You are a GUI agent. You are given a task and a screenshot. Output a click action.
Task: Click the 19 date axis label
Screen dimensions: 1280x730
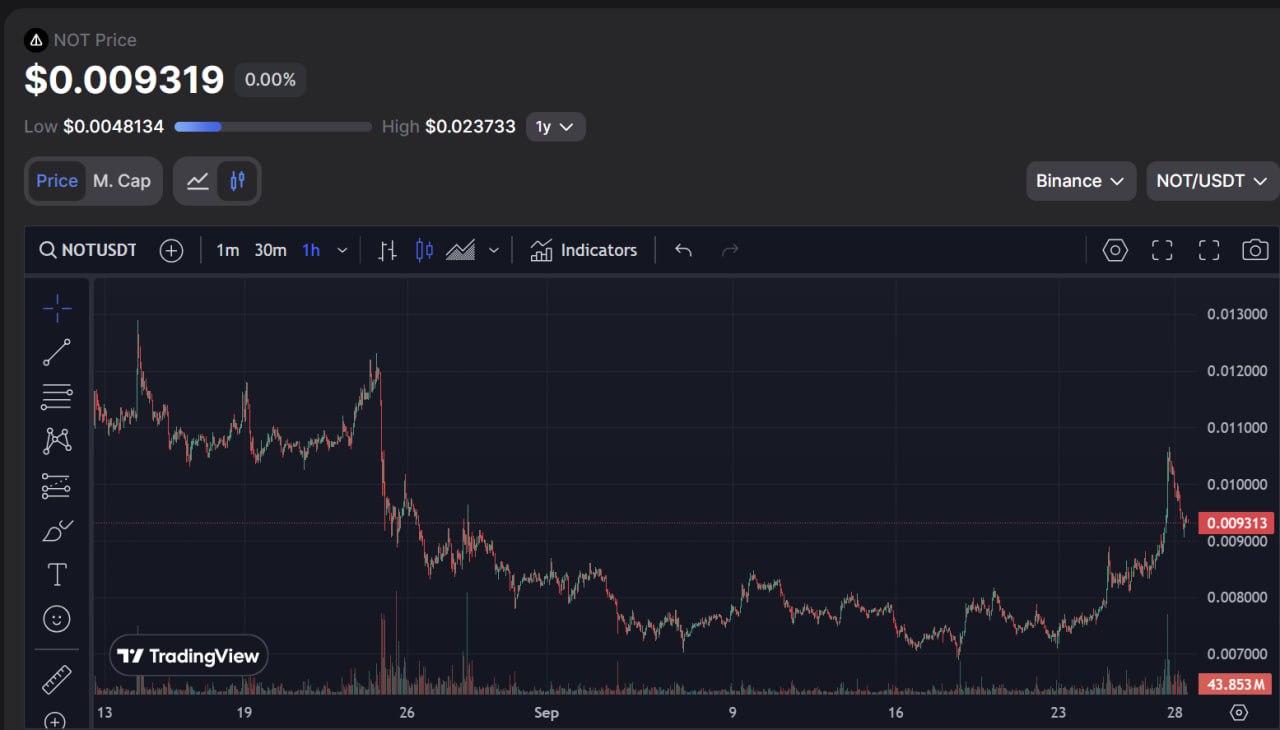coord(244,713)
